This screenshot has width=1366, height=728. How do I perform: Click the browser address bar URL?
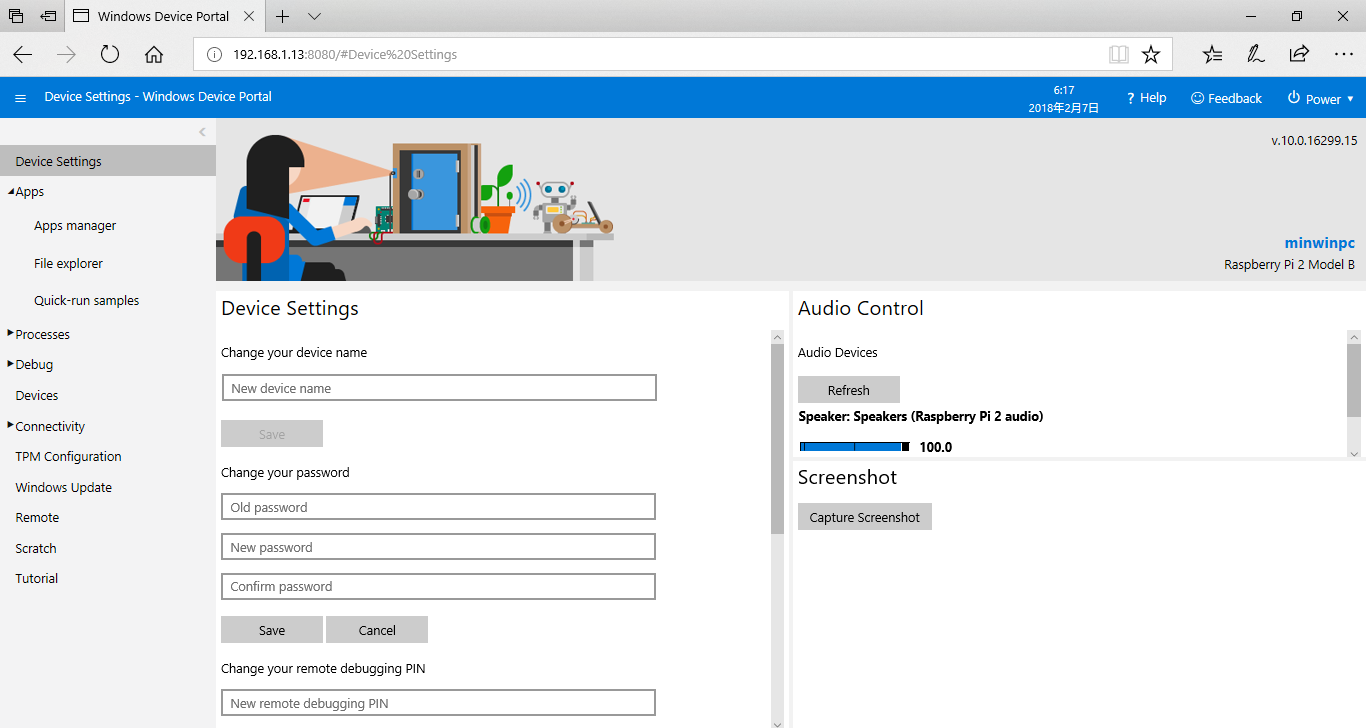[345, 54]
